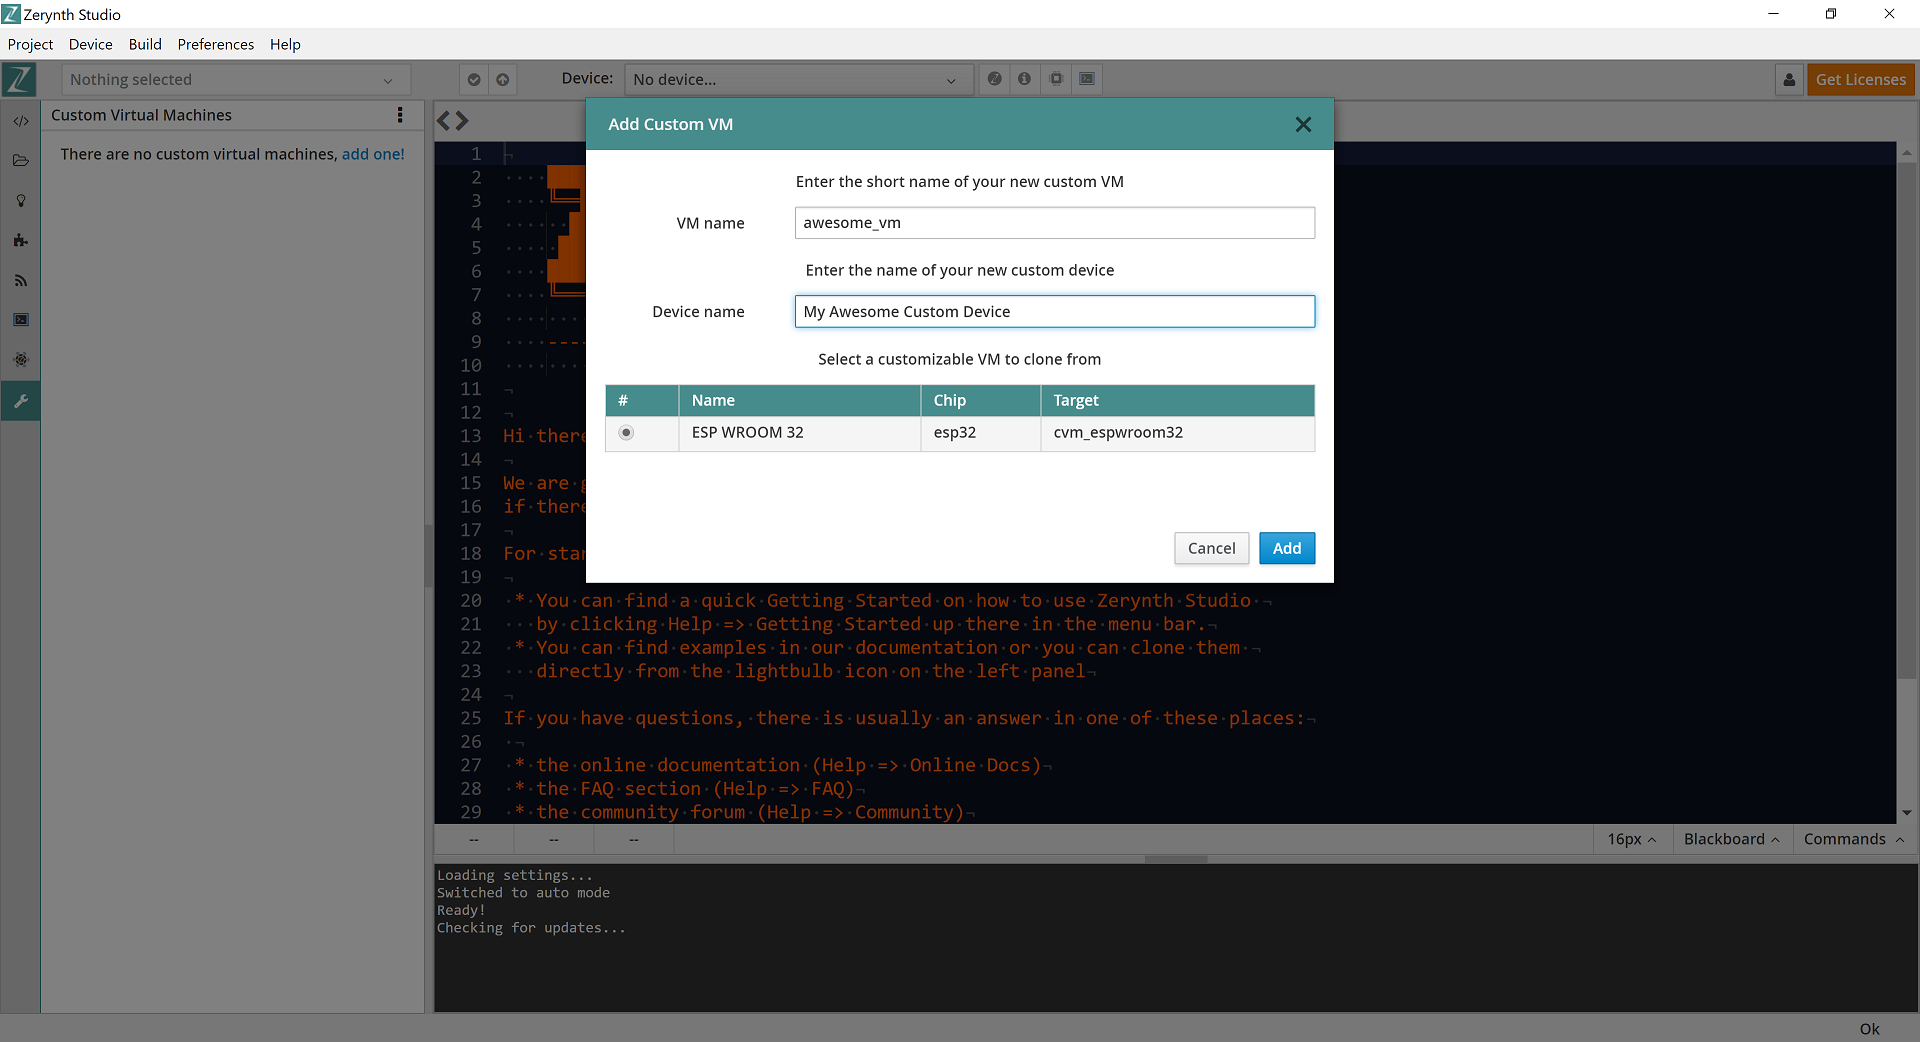Viewport: 1920px width, 1042px height.
Task: Click the chip virtualize device toolbar icon
Action: [1056, 78]
